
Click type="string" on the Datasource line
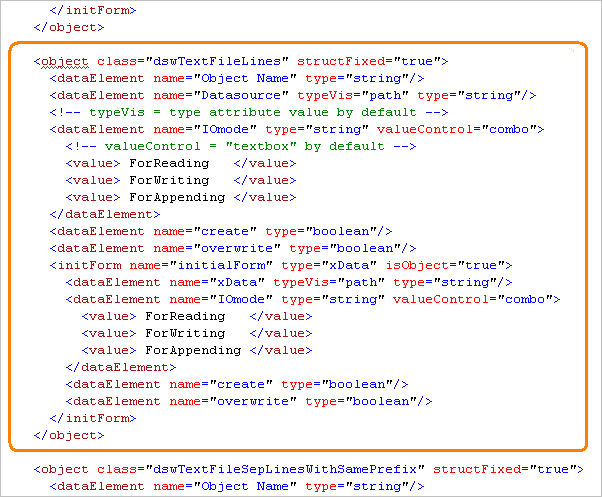coord(469,95)
